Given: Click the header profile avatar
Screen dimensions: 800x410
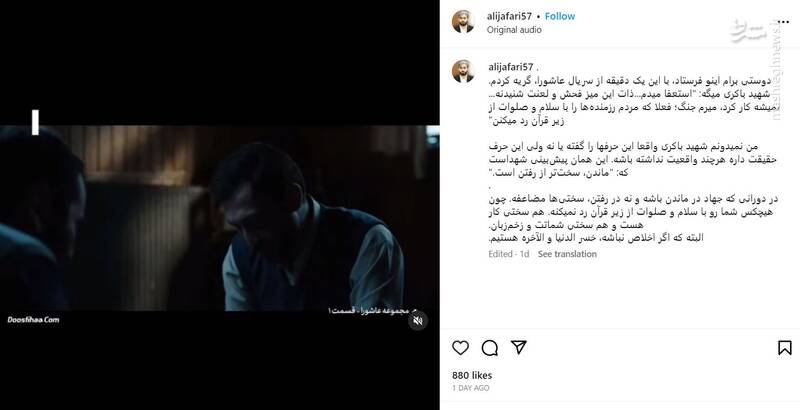Looking at the screenshot, I should [463, 22].
